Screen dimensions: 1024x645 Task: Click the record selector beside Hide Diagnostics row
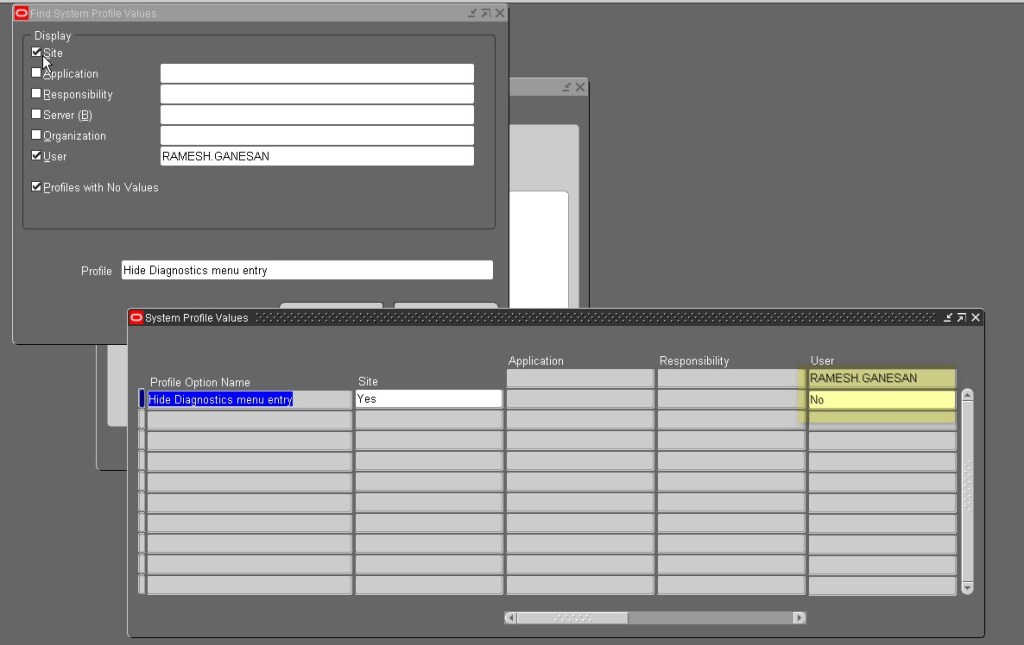coord(142,398)
